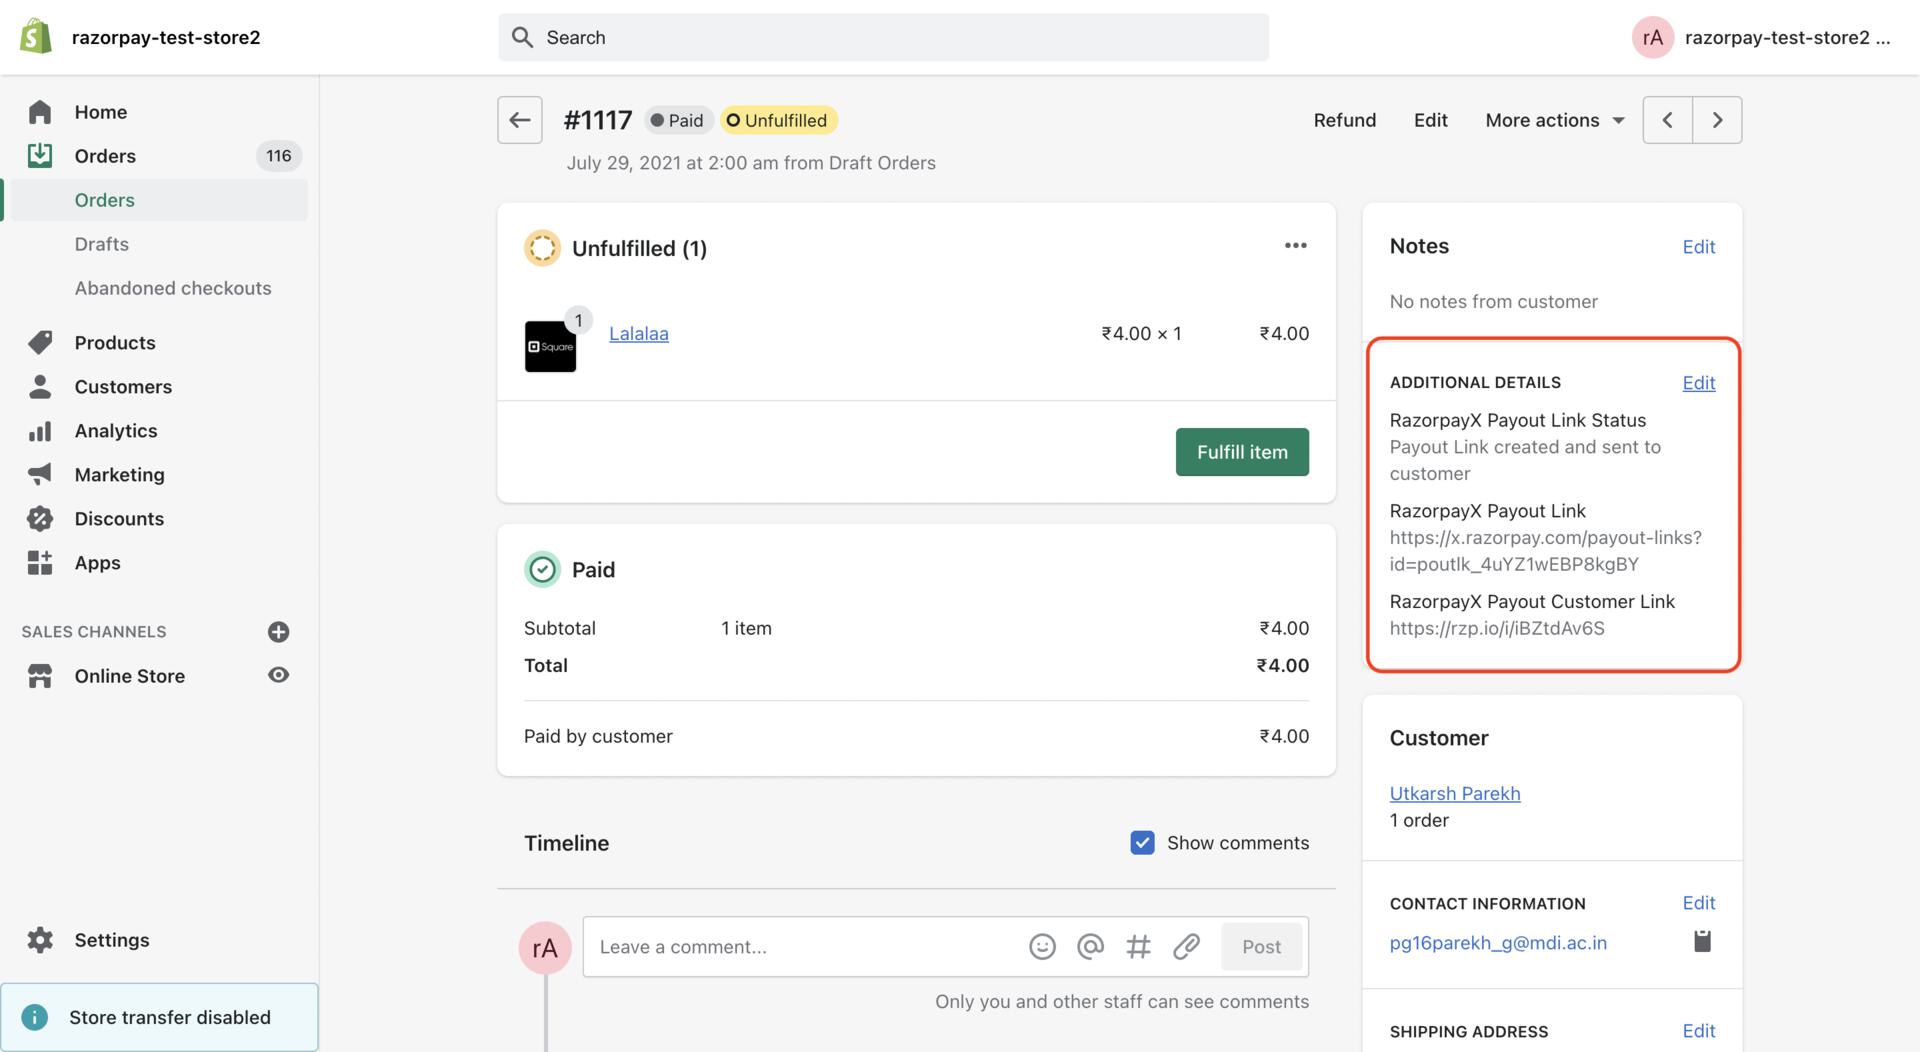Open Marketing in the sidebar
The height and width of the screenshot is (1052, 1920).
point(119,474)
